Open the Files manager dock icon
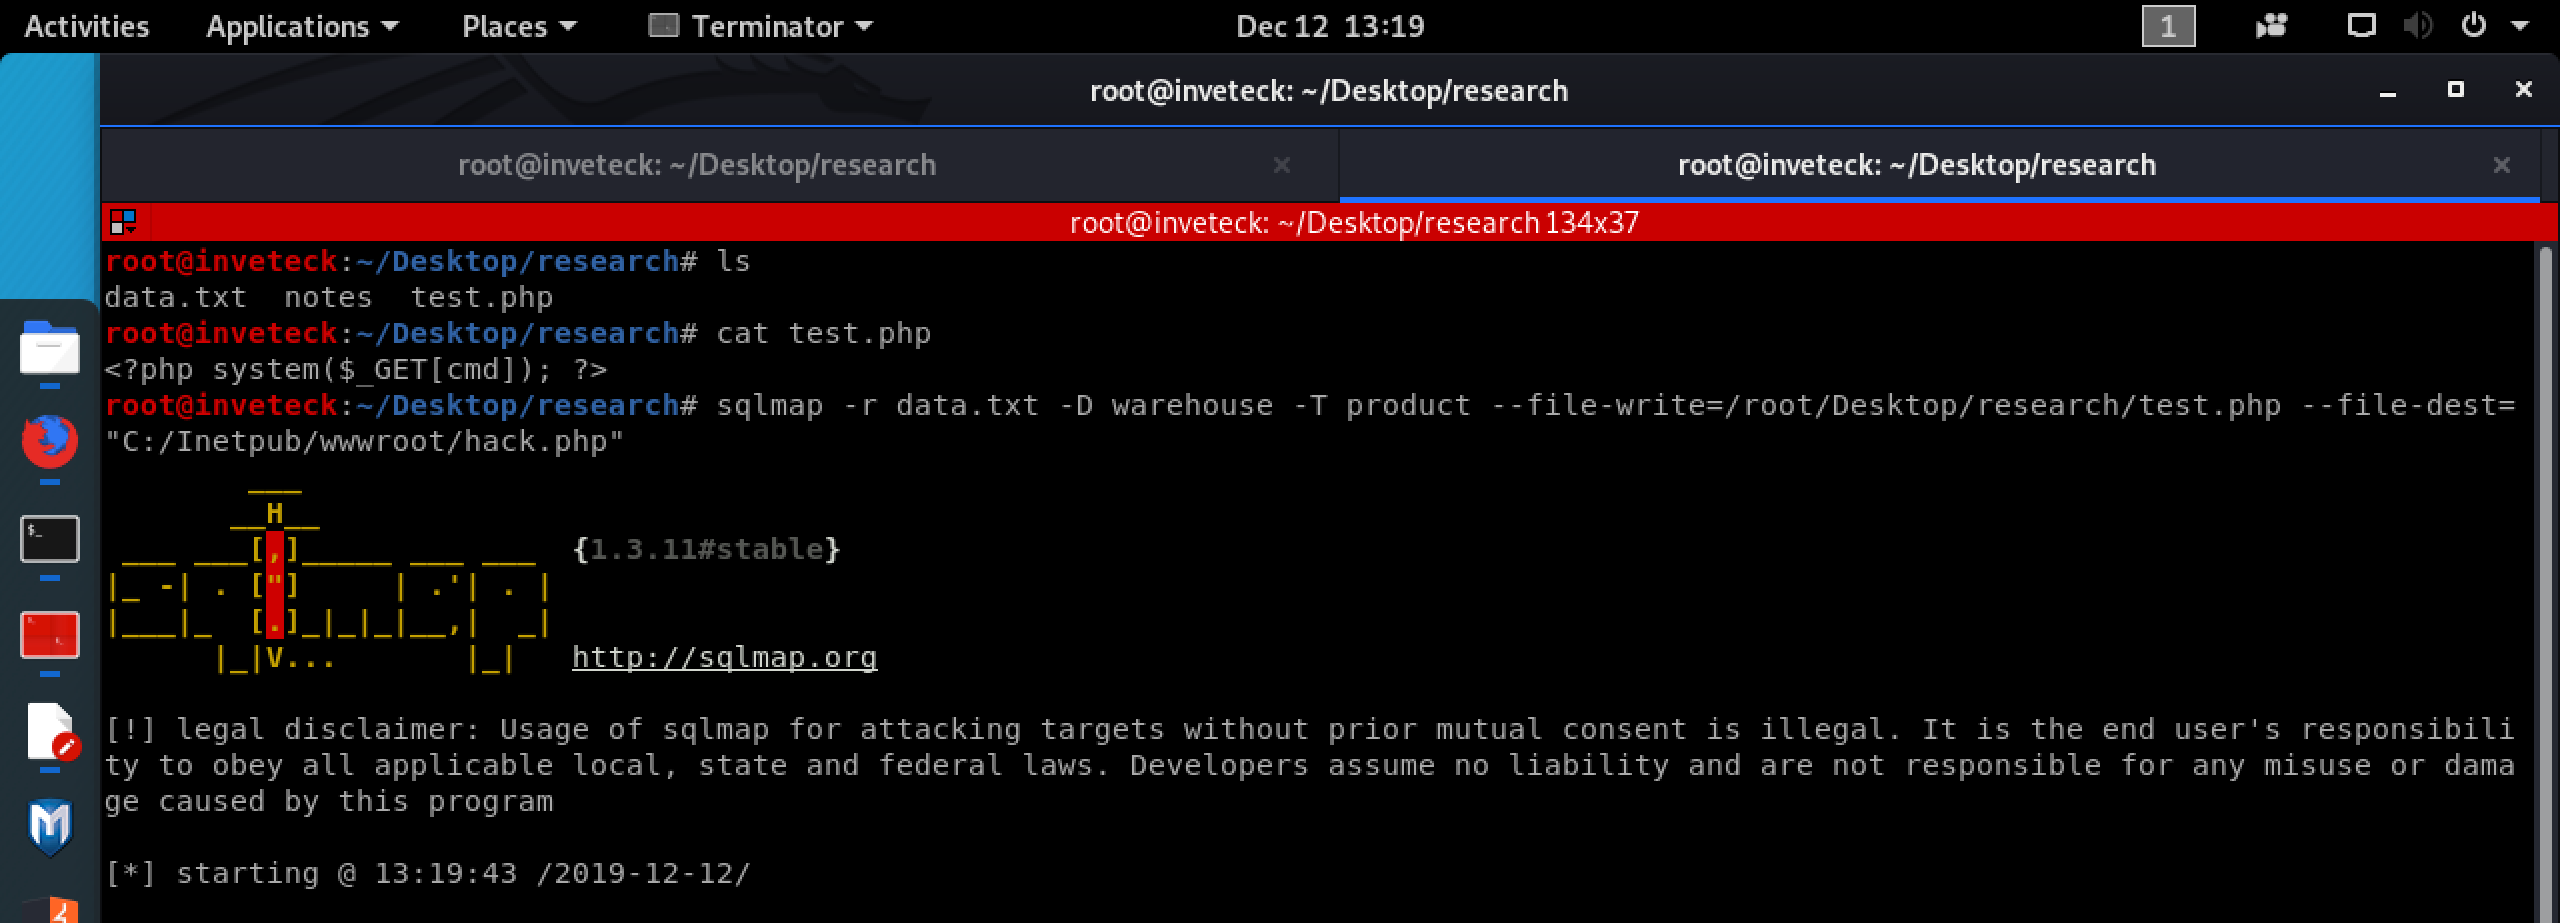 coord(49,347)
